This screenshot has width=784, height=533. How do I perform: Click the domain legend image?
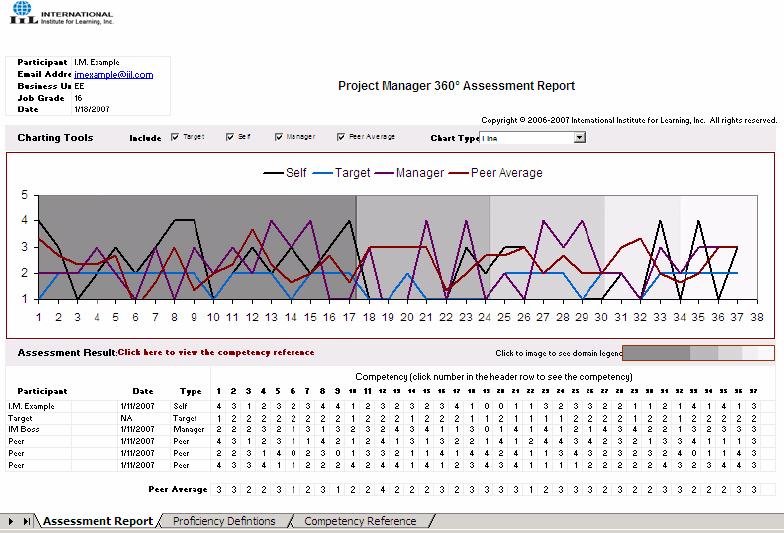697,353
